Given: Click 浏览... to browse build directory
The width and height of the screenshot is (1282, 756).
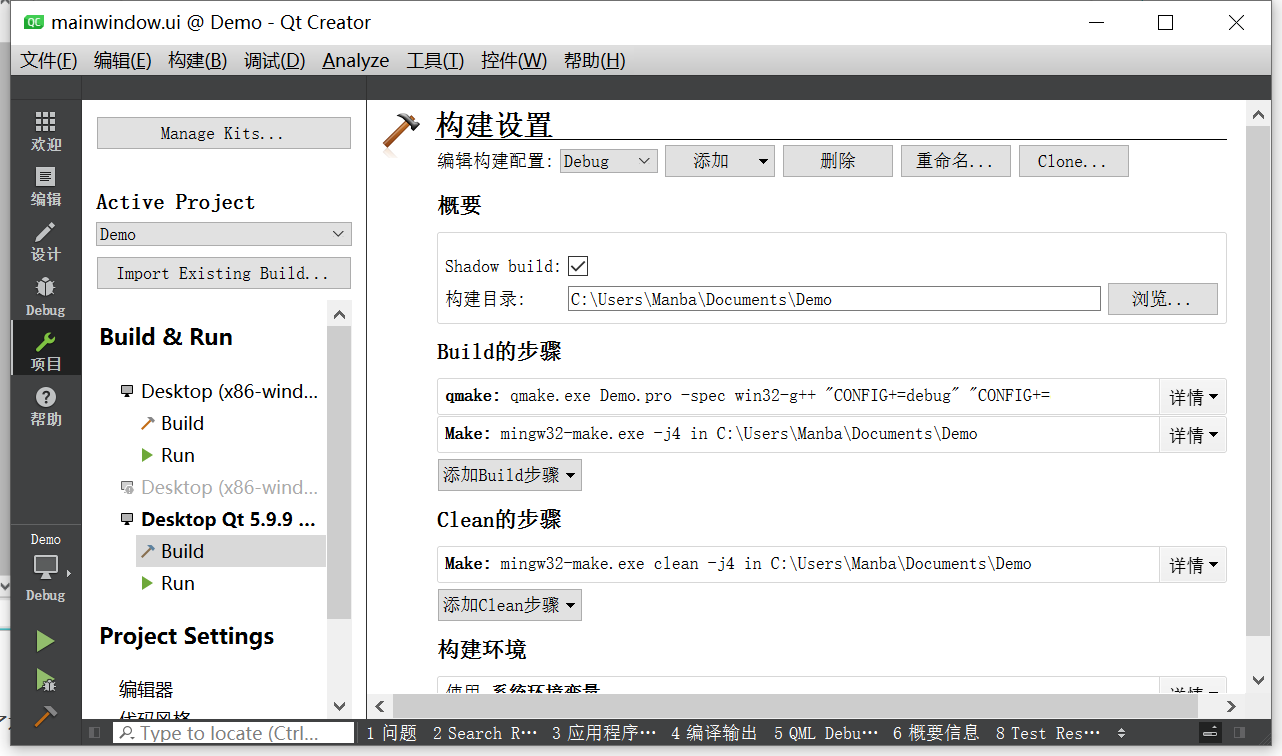Looking at the screenshot, I should 1163,299.
